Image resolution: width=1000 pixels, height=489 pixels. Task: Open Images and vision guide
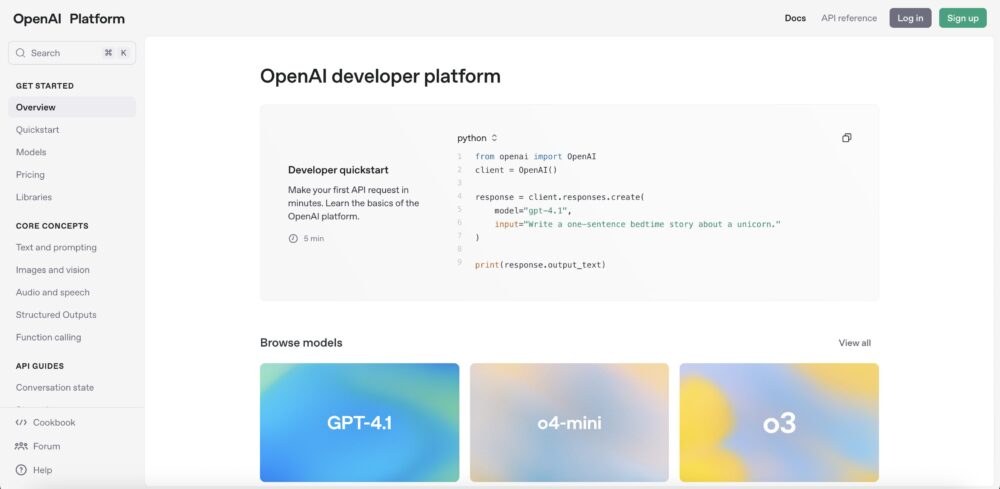pyautogui.click(x=52, y=270)
